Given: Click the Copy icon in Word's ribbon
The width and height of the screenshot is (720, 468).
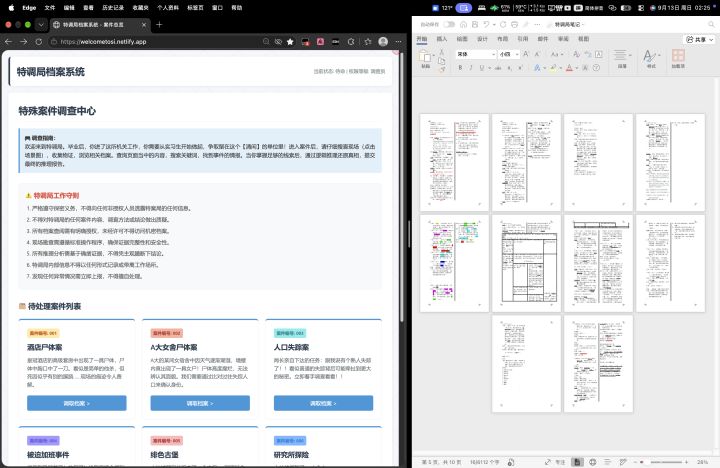Looking at the screenshot, I should 441,61.
